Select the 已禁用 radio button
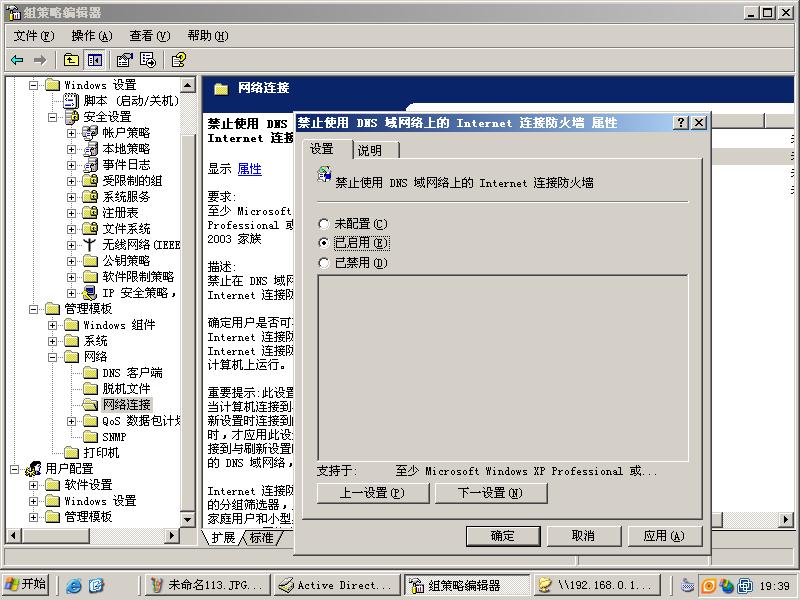This screenshot has height=600, width=800. (322, 263)
